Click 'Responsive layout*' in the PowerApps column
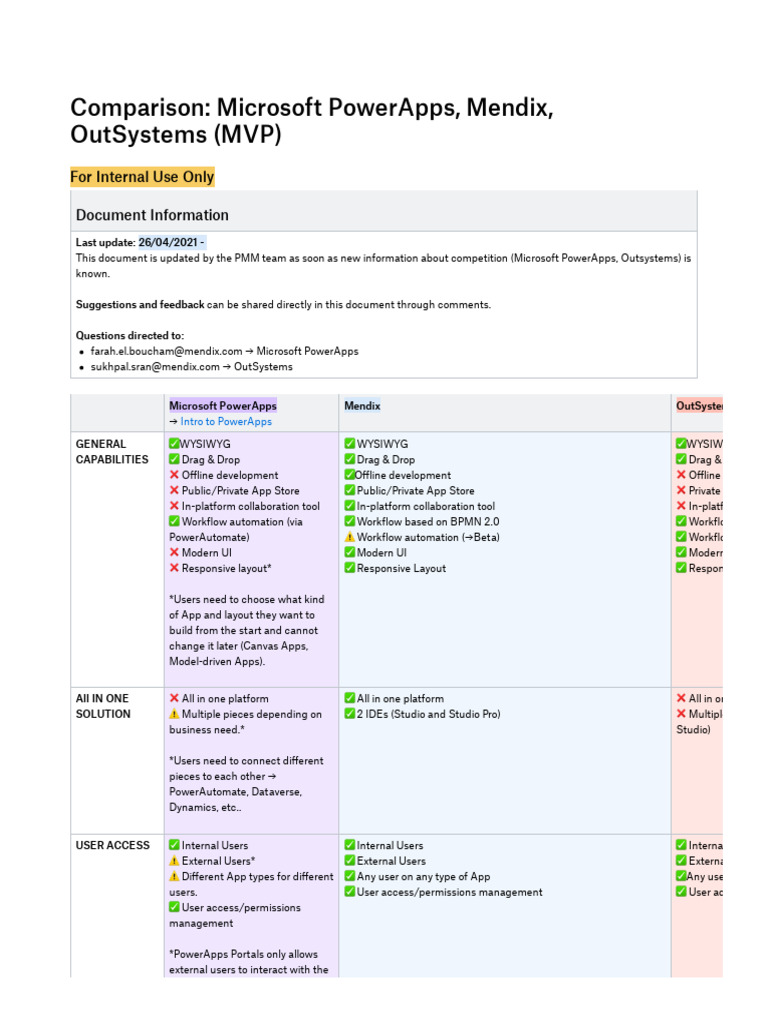Image resolution: width=768 pixels, height=1024 pixels. pos(227,569)
